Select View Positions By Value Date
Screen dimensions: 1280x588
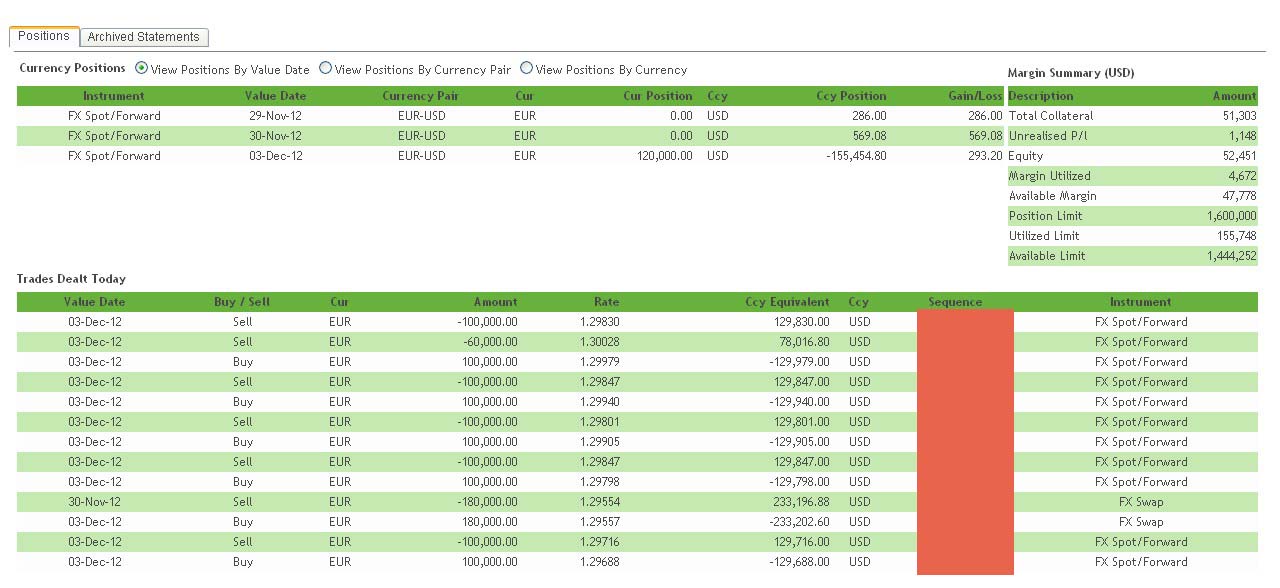[x=141, y=69]
